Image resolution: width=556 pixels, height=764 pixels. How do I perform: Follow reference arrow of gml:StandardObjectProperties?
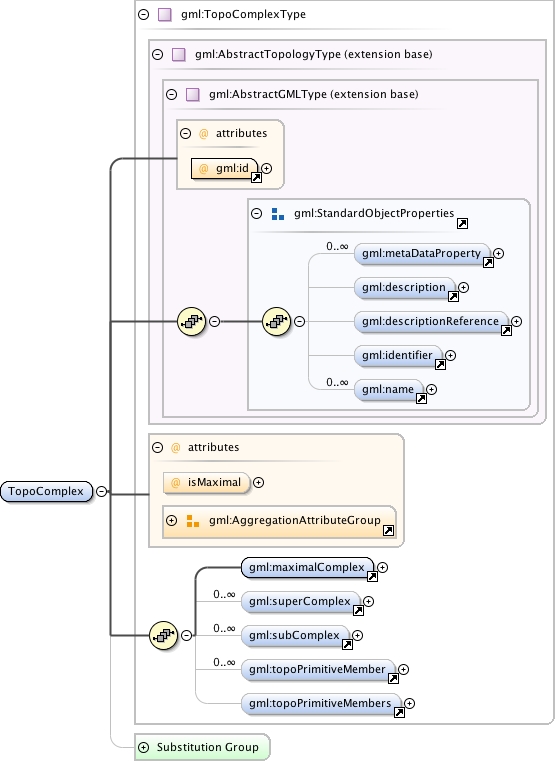pyautogui.click(x=462, y=224)
